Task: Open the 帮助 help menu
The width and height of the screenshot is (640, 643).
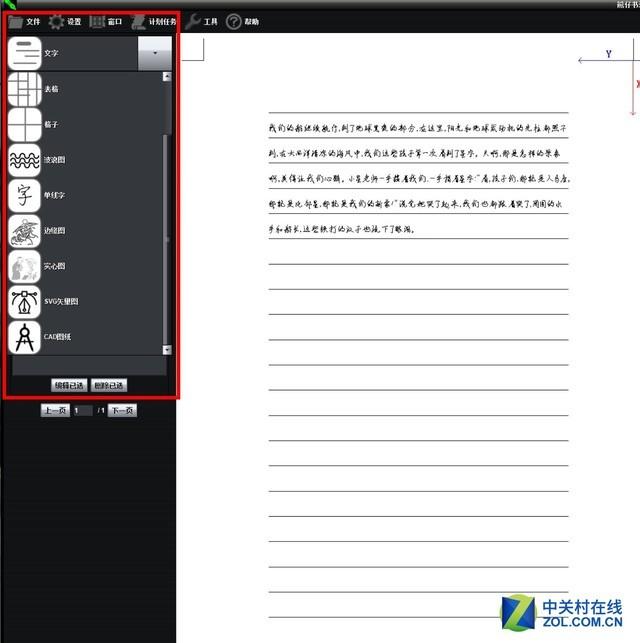Action: click(243, 21)
